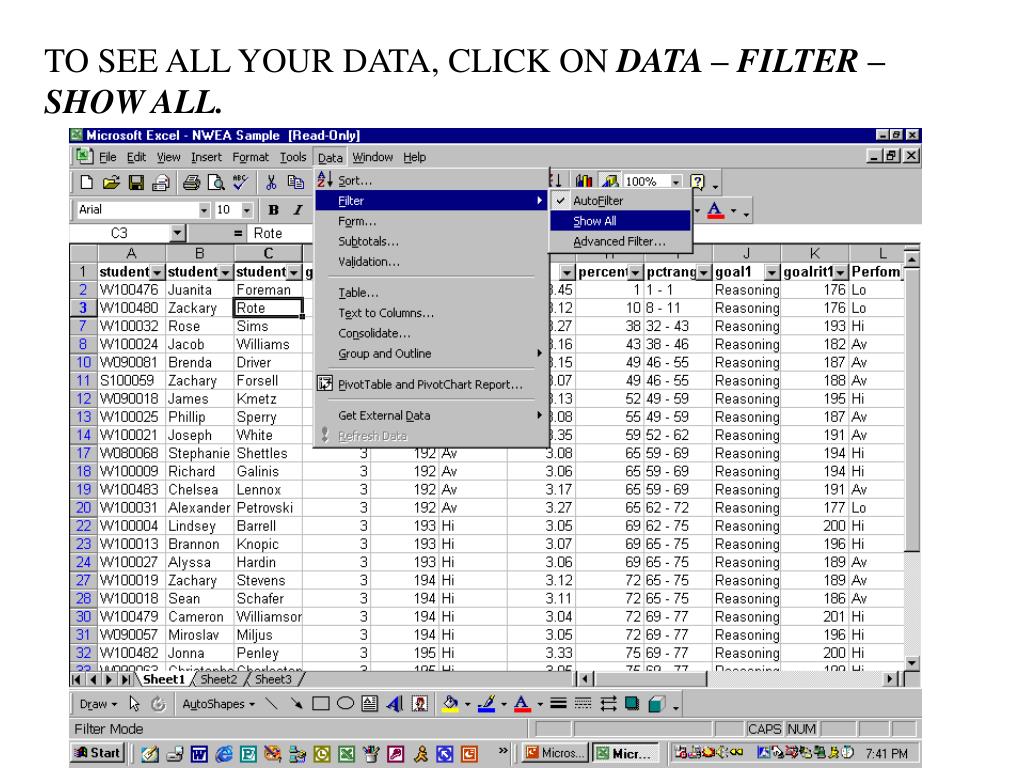Toggle Bold formatting button
The height and width of the screenshot is (768, 1024).
(x=274, y=210)
